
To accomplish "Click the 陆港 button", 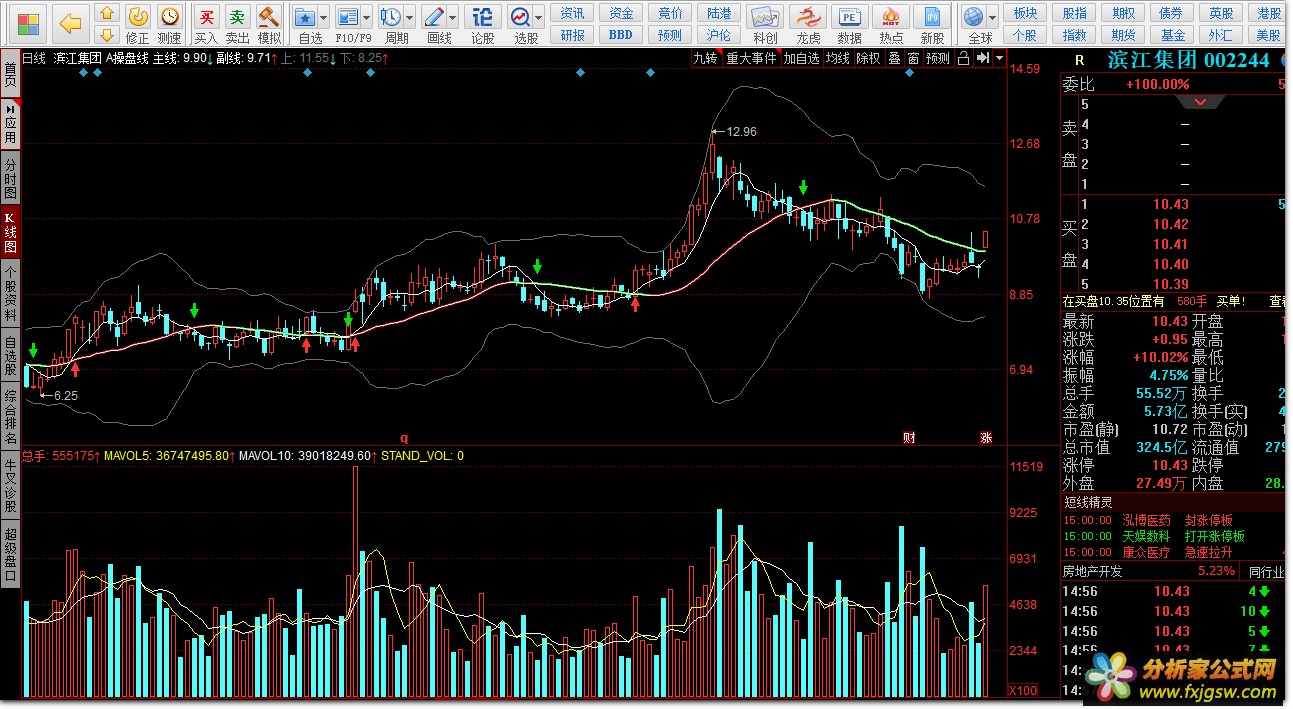I will (x=719, y=13).
